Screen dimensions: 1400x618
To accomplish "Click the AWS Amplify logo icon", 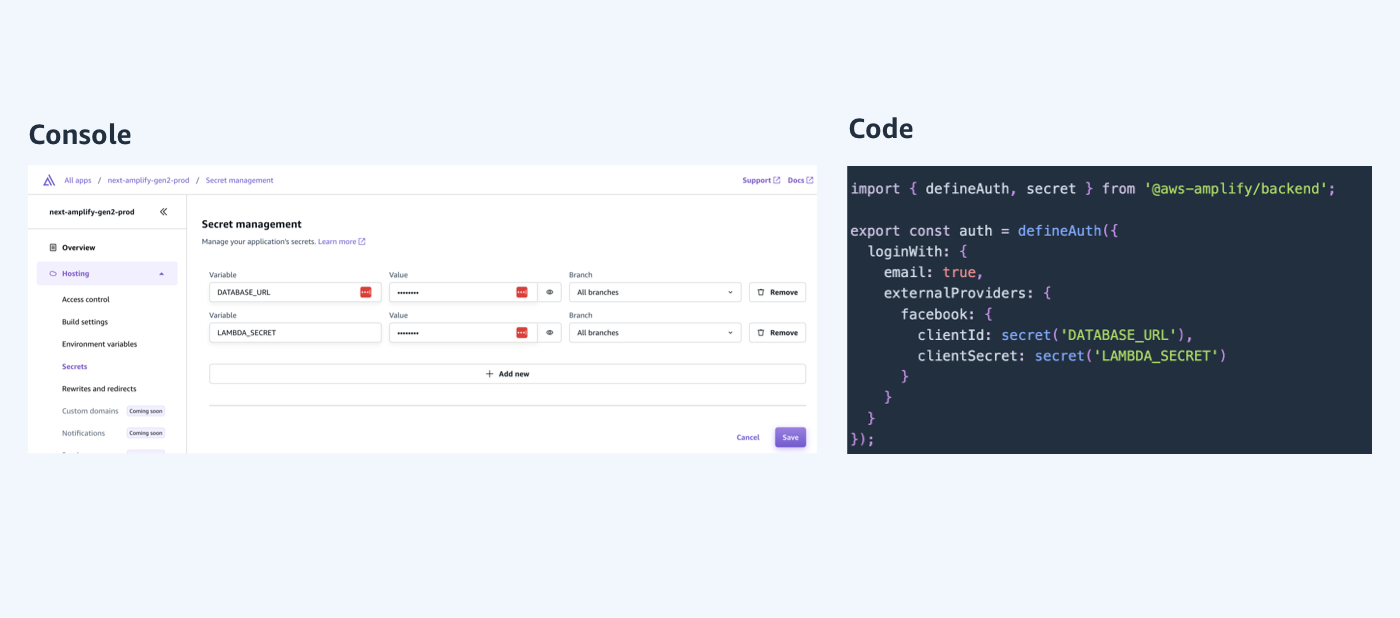I will pos(49,180).
